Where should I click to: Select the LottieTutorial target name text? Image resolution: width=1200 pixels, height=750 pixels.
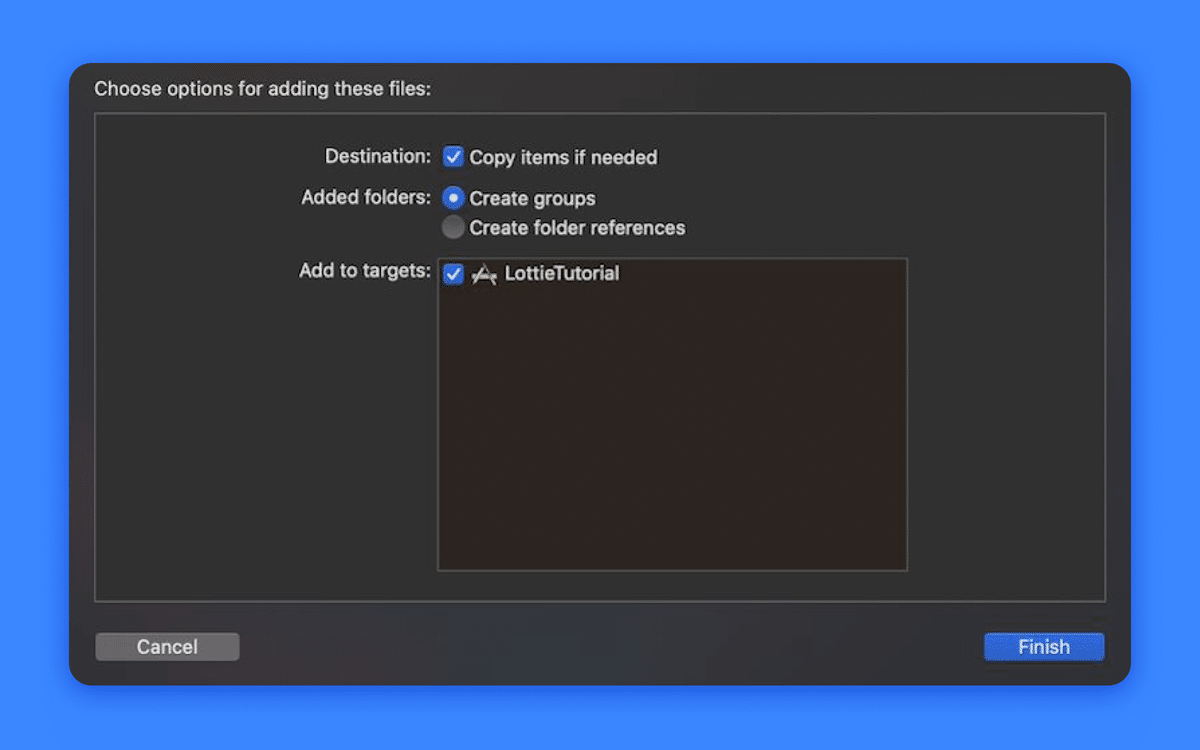tap(561, 273)
